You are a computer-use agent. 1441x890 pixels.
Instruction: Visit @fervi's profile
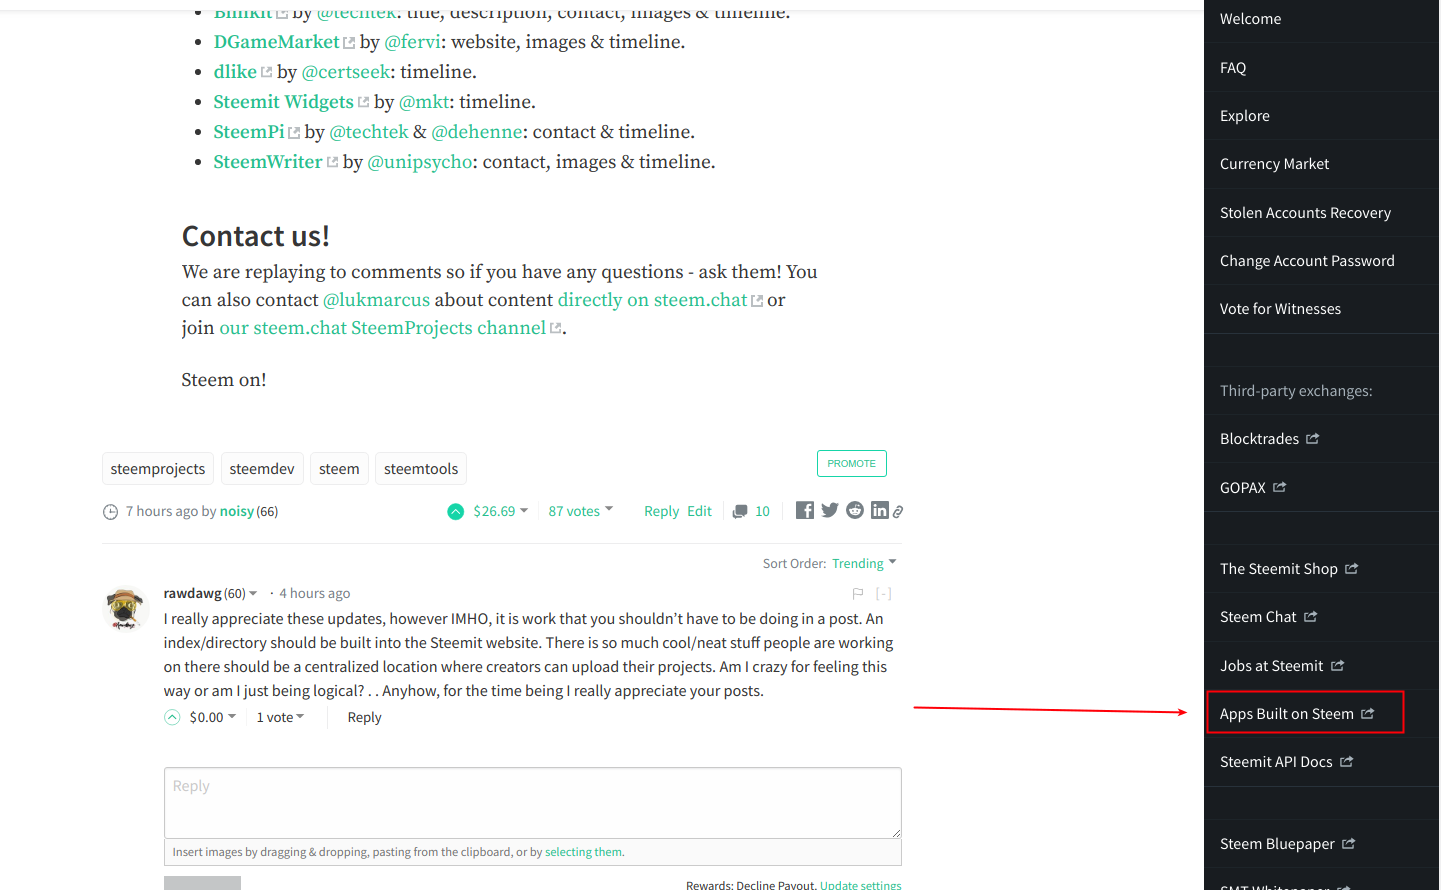click(x=412, y=42)
